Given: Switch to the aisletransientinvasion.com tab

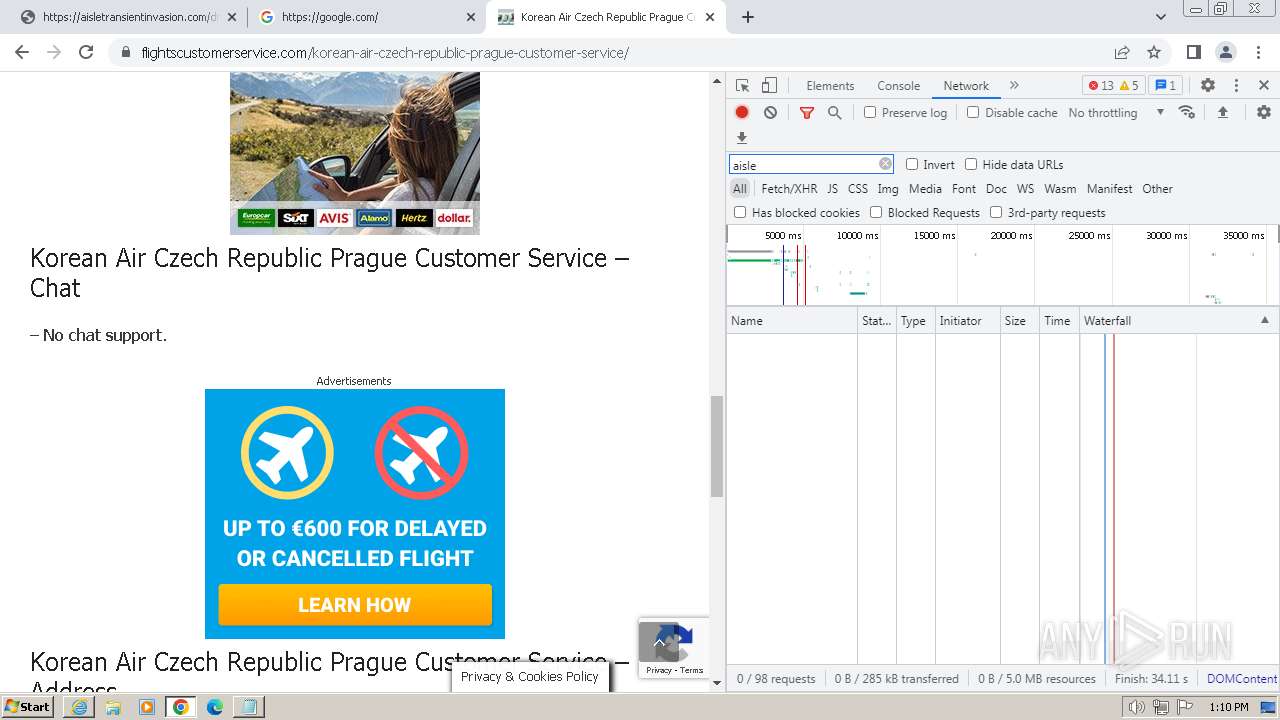Looking at the screenshot, I should pyautogui.click(x=127, y=17).
